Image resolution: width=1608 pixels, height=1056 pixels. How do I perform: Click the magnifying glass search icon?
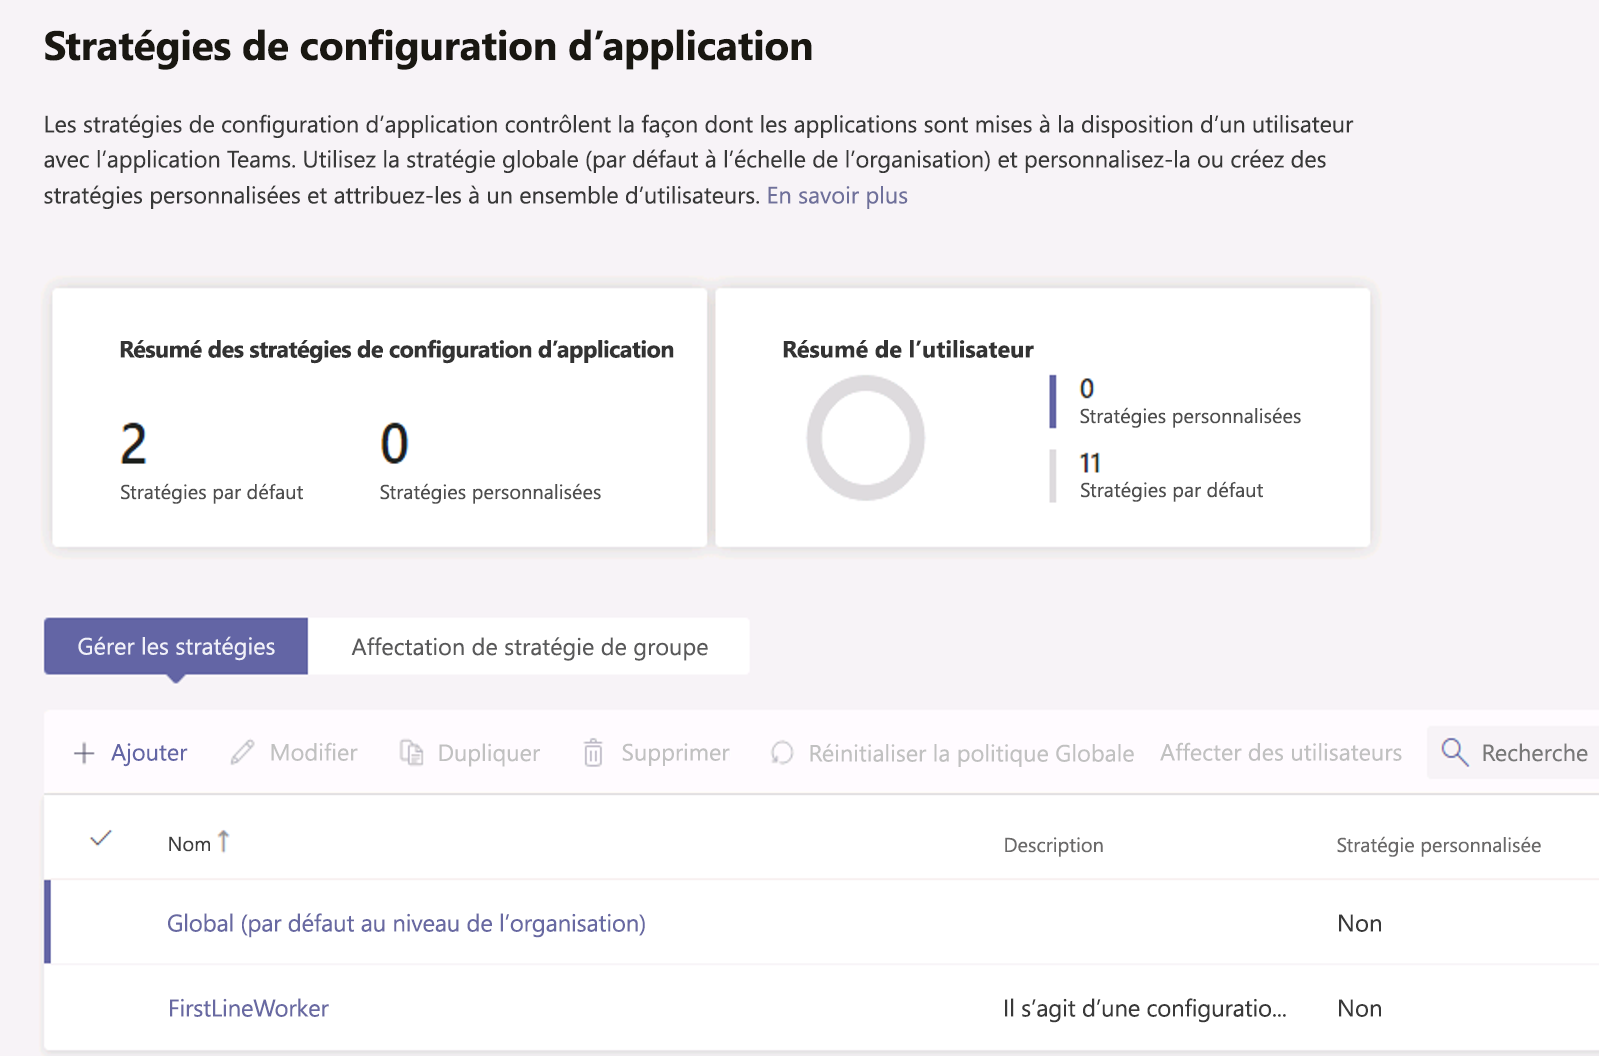coord(1455,753)
